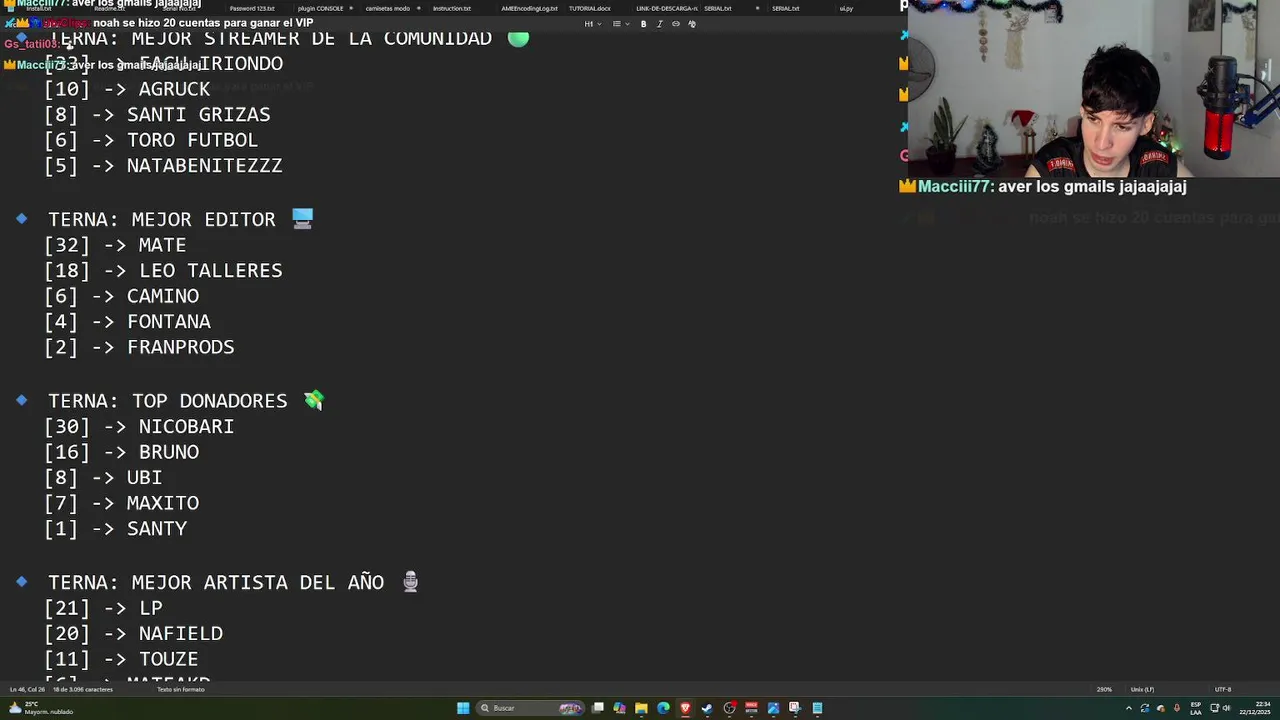The height and width of the screenshot is (720, 1280).
Task: Open Brave browser from the taskbar
Action: (685, 708)
